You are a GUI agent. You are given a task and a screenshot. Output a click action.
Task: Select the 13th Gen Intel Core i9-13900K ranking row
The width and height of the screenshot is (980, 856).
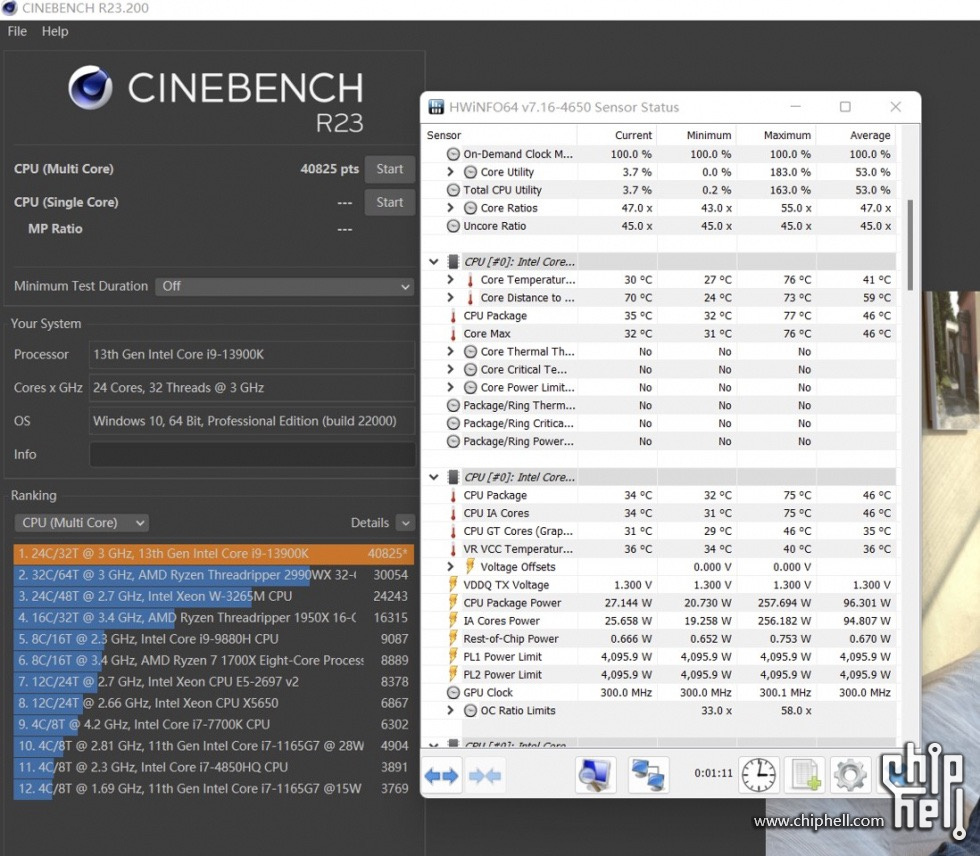(x=213, y=554)
